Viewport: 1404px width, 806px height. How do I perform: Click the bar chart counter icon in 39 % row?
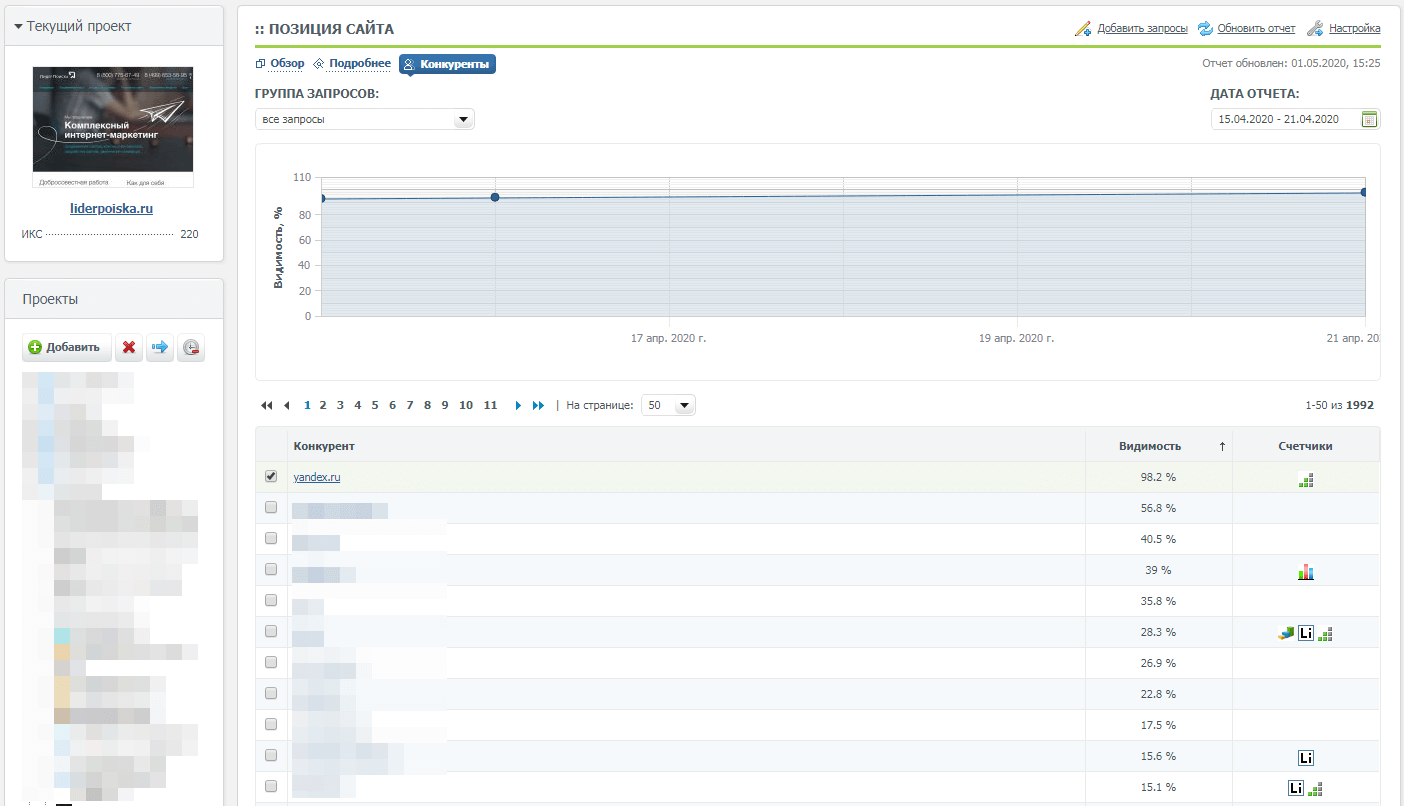[x=1306, y=572]
